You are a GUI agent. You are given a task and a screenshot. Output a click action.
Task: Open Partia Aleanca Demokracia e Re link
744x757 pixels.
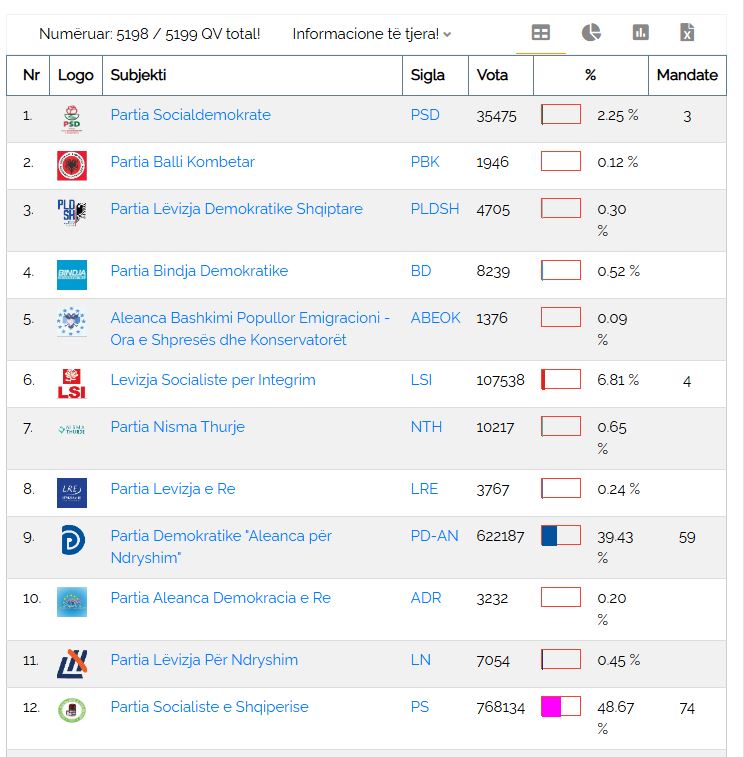click(x=221, y=598)
